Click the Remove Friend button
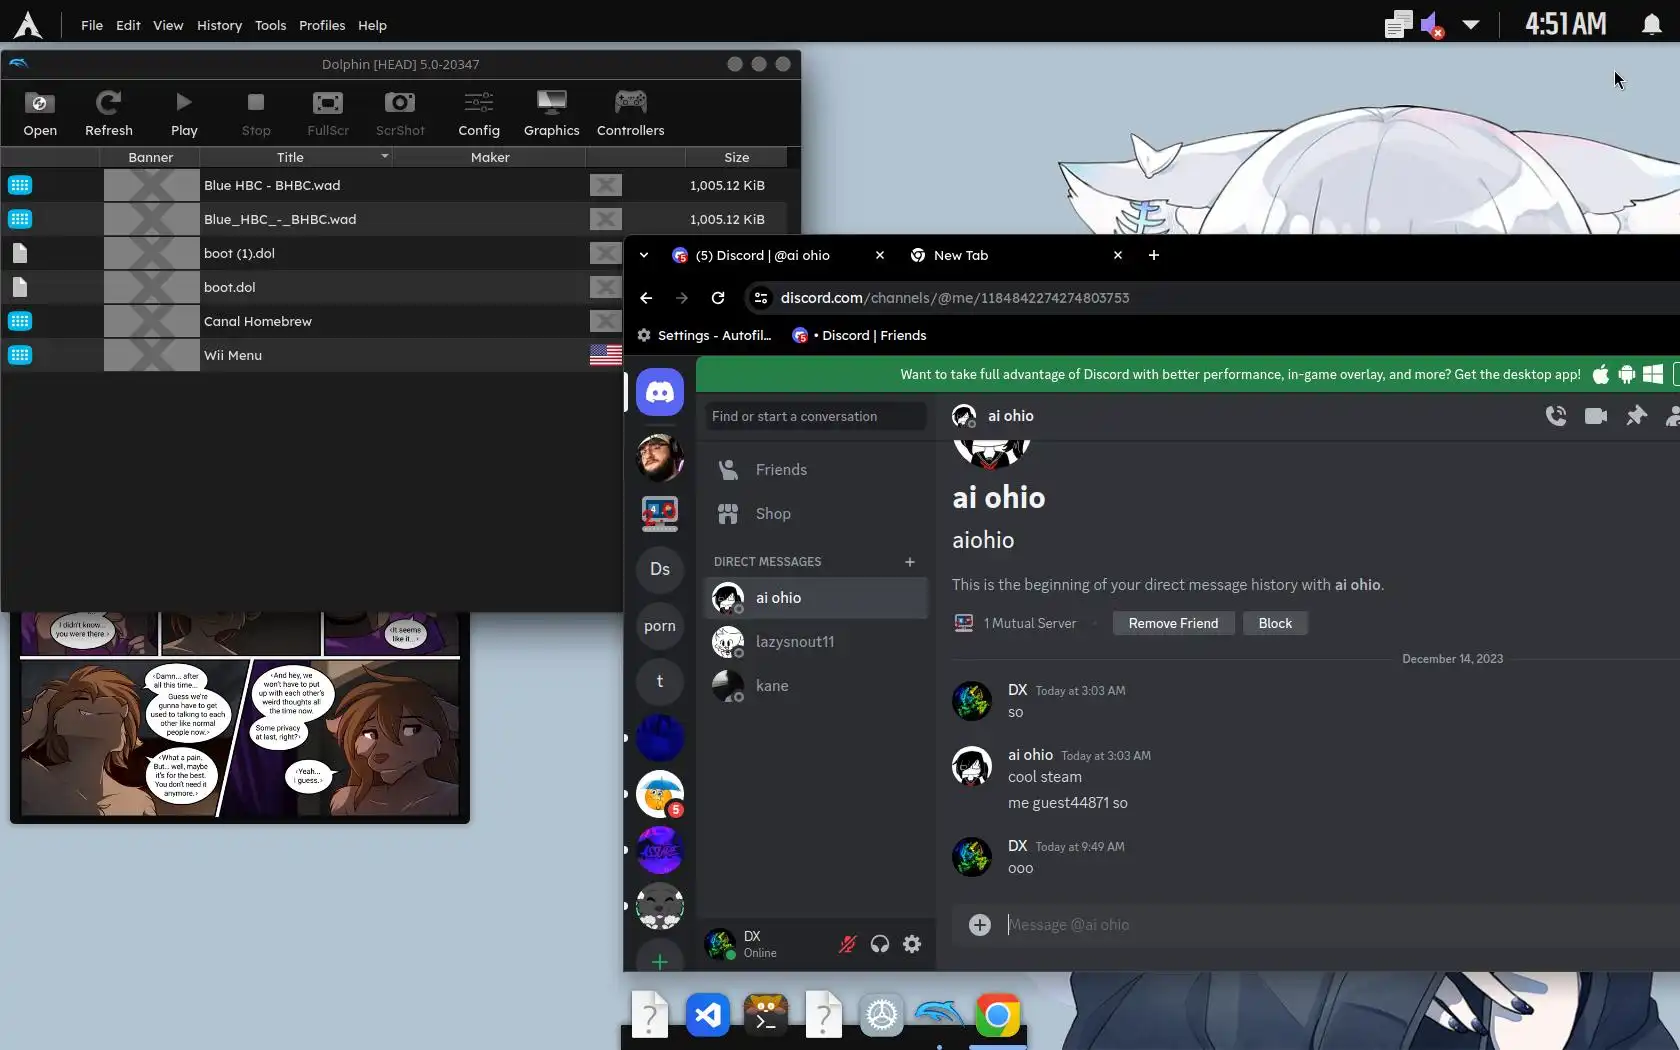Viewport: 1680px width, 1050px height. (x=1173, y=624)
